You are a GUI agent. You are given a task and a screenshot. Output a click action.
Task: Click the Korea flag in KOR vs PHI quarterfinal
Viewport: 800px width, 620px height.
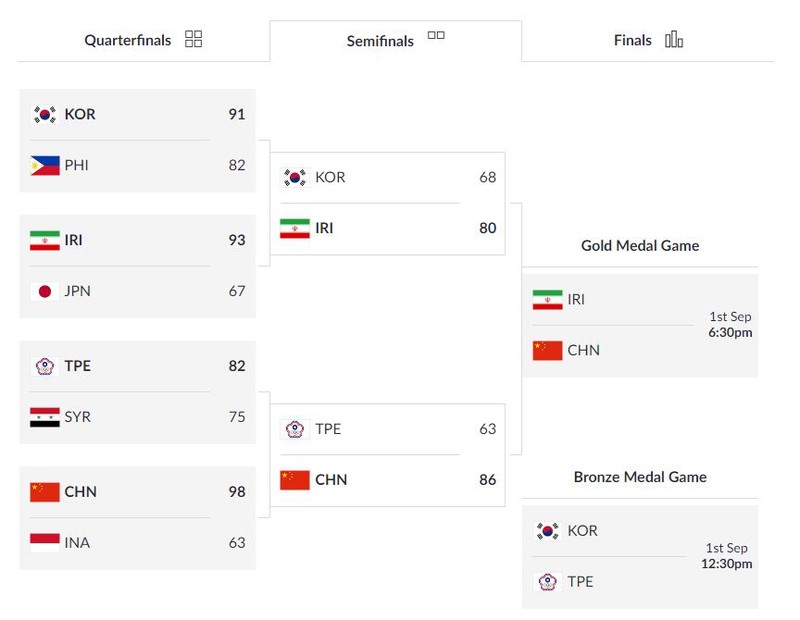click(45, 114)
